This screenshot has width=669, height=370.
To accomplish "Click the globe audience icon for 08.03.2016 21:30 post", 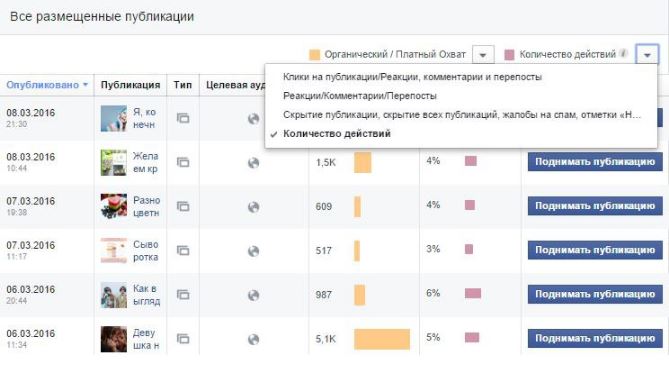I will pos(253,119).
